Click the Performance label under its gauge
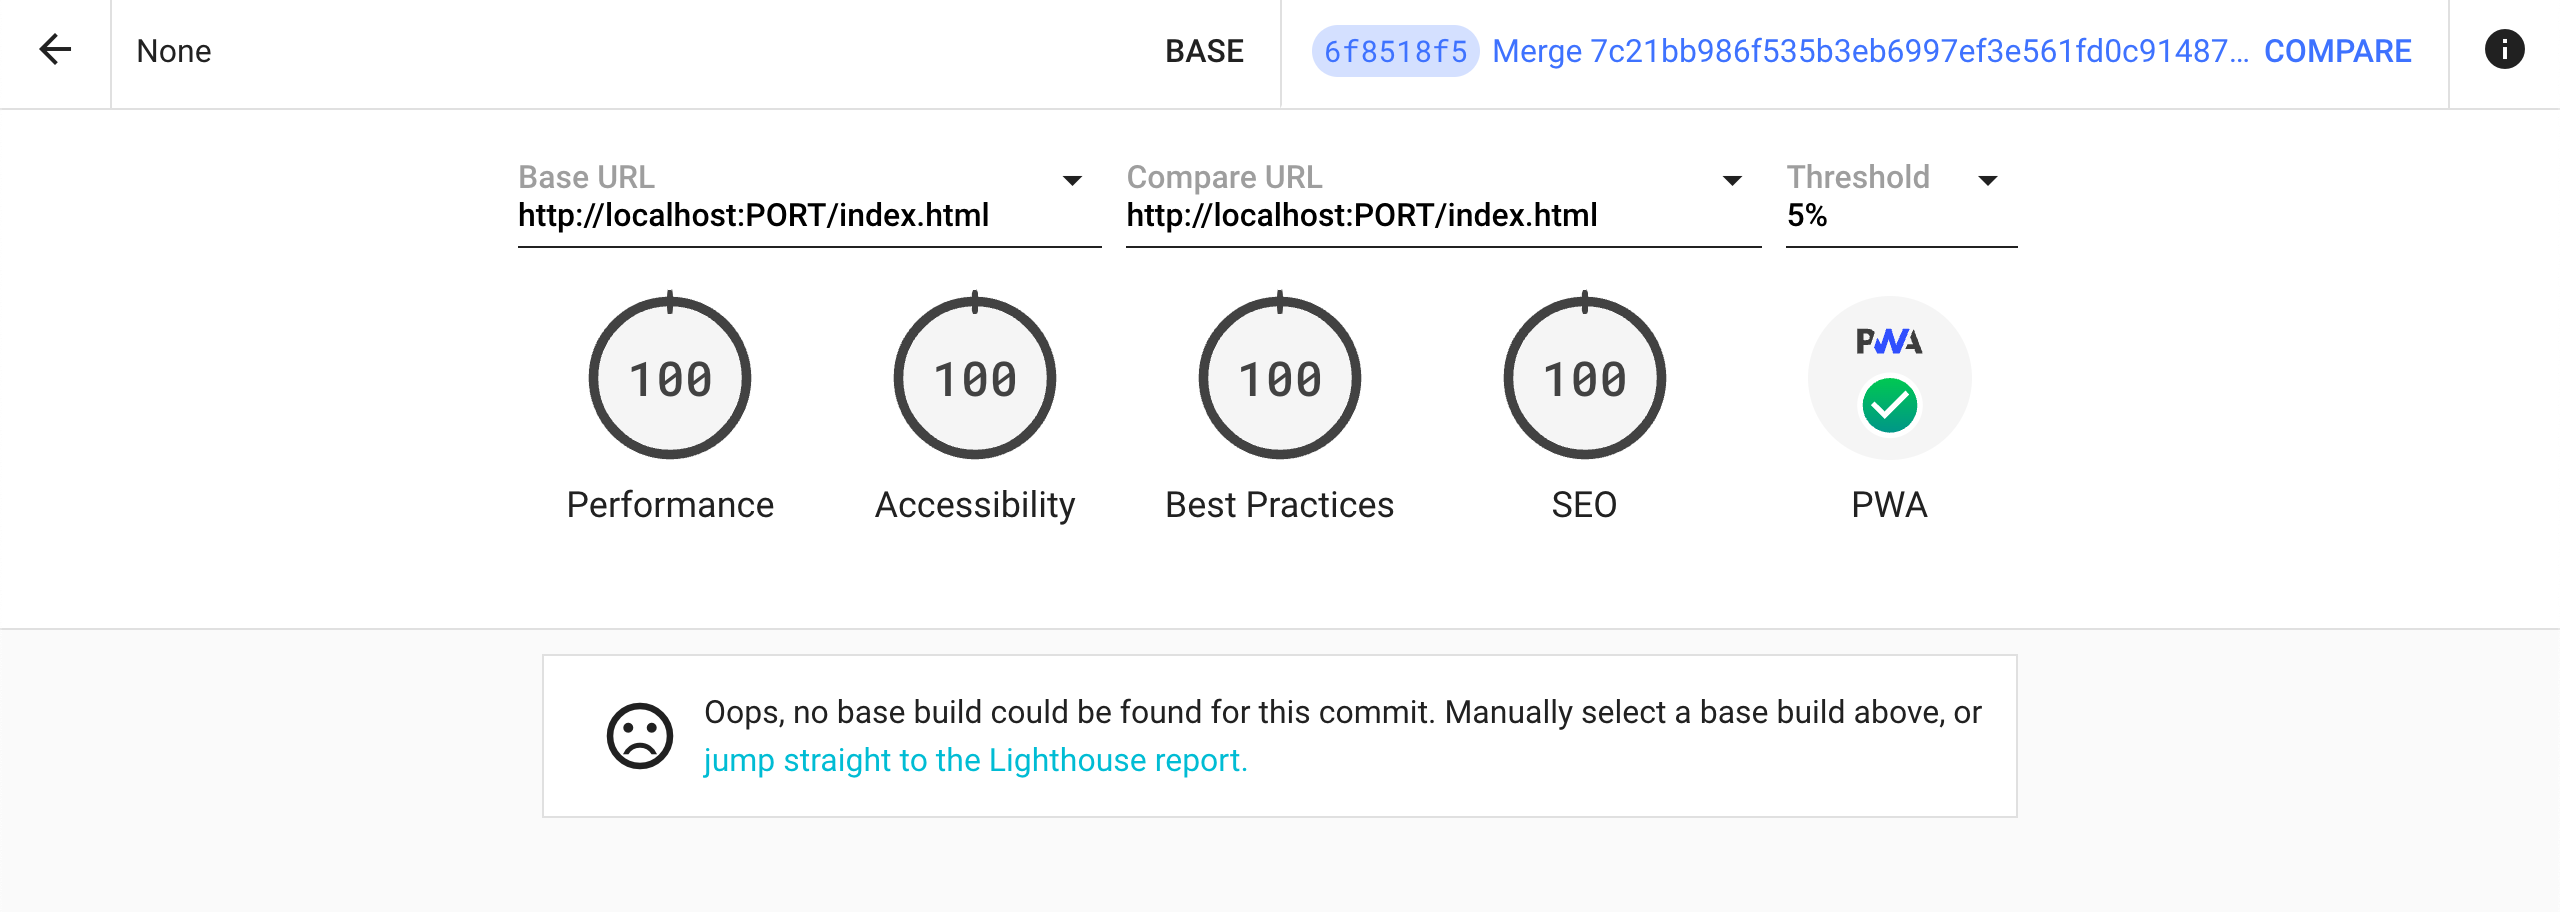The image size is (2560, 912). pos(669,505)
